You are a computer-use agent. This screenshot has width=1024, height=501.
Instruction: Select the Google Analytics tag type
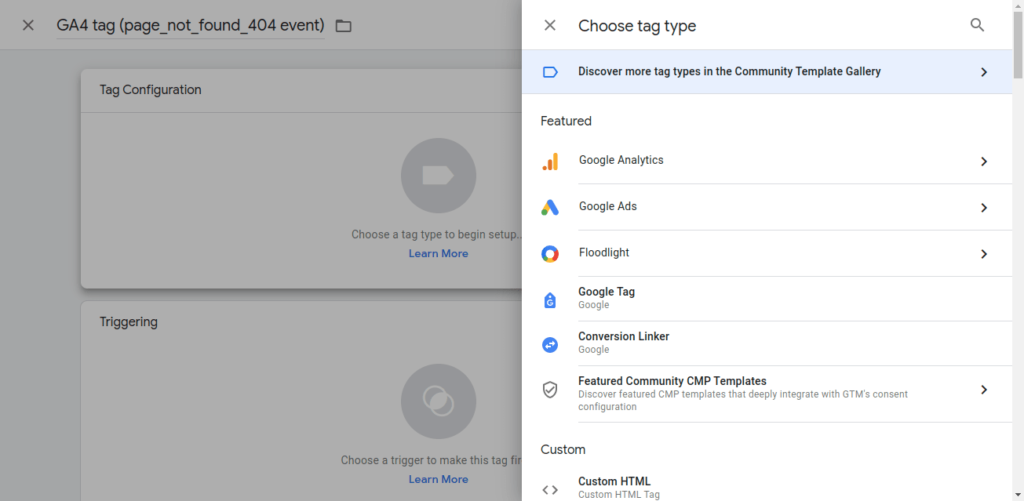point(767,161)
